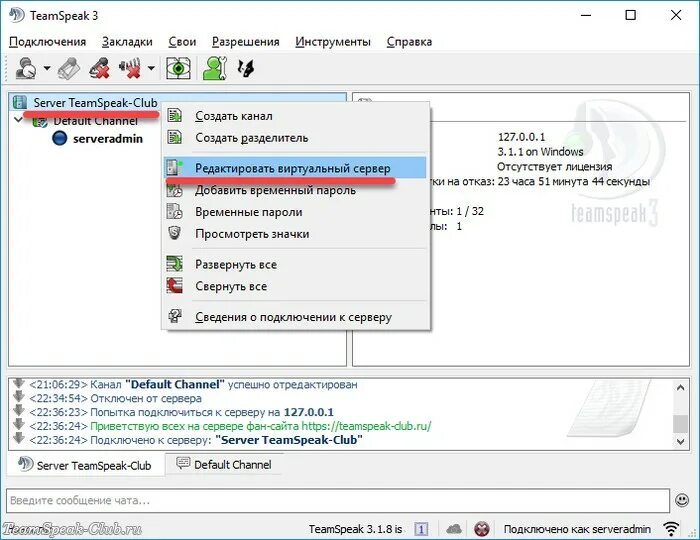
Task: Click the red arrow Свернуть все icon
Action: pyautogui.click(x=175, y=286)
